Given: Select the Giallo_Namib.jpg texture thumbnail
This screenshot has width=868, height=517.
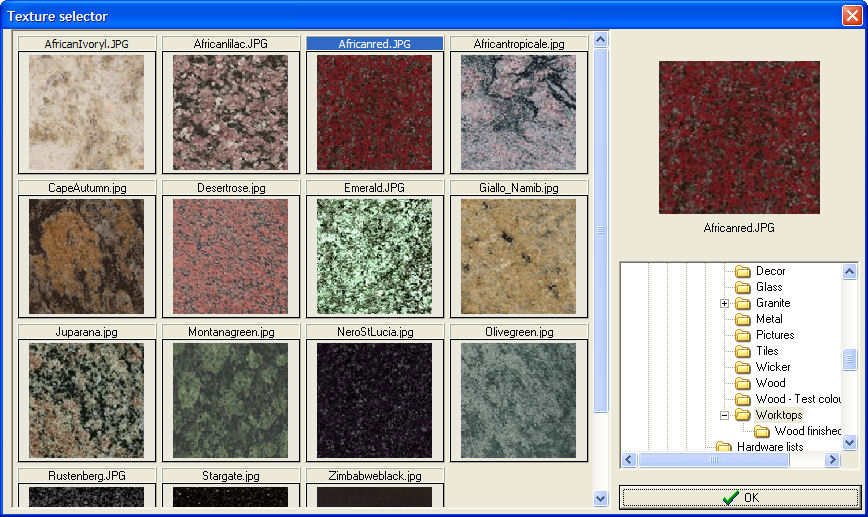Looking at the screenshot, I should (x=519, y=256).
